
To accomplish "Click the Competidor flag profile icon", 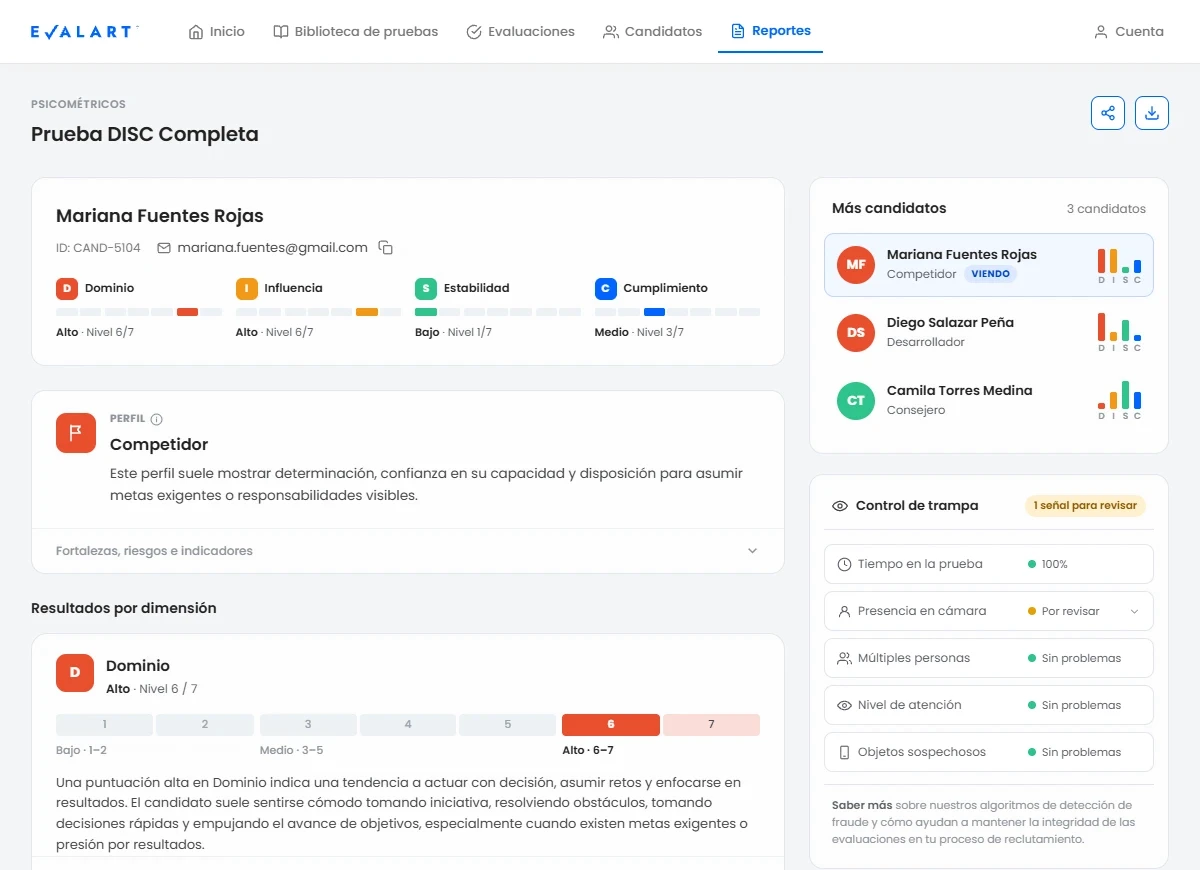I will pyautogui.click(x=76, y=433).
